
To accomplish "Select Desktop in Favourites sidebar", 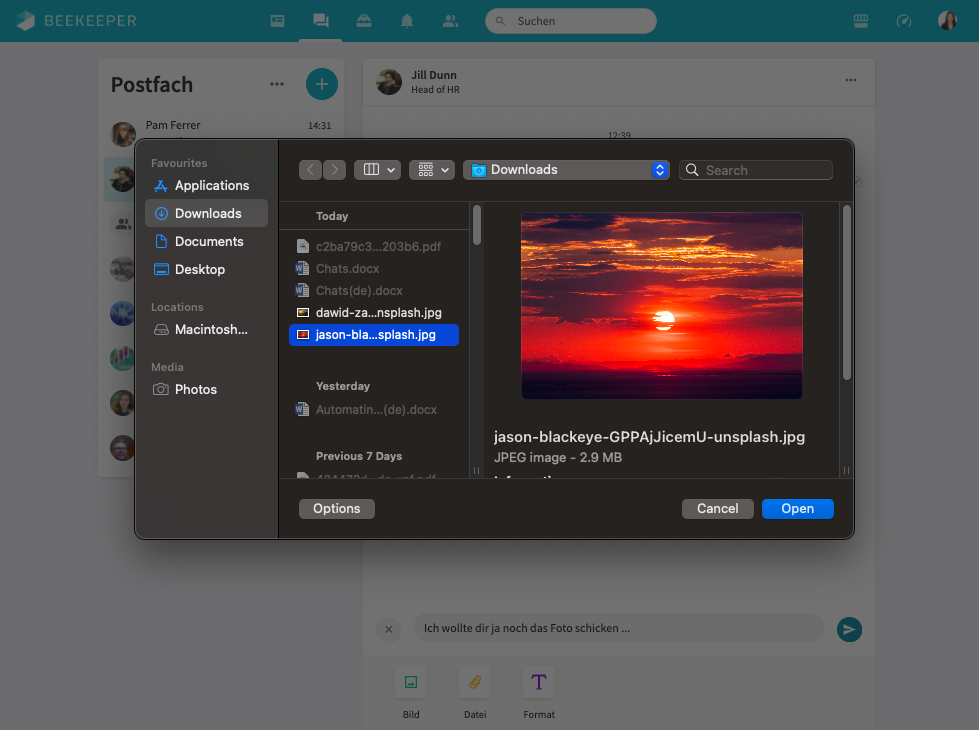I will tap(207, 270).
